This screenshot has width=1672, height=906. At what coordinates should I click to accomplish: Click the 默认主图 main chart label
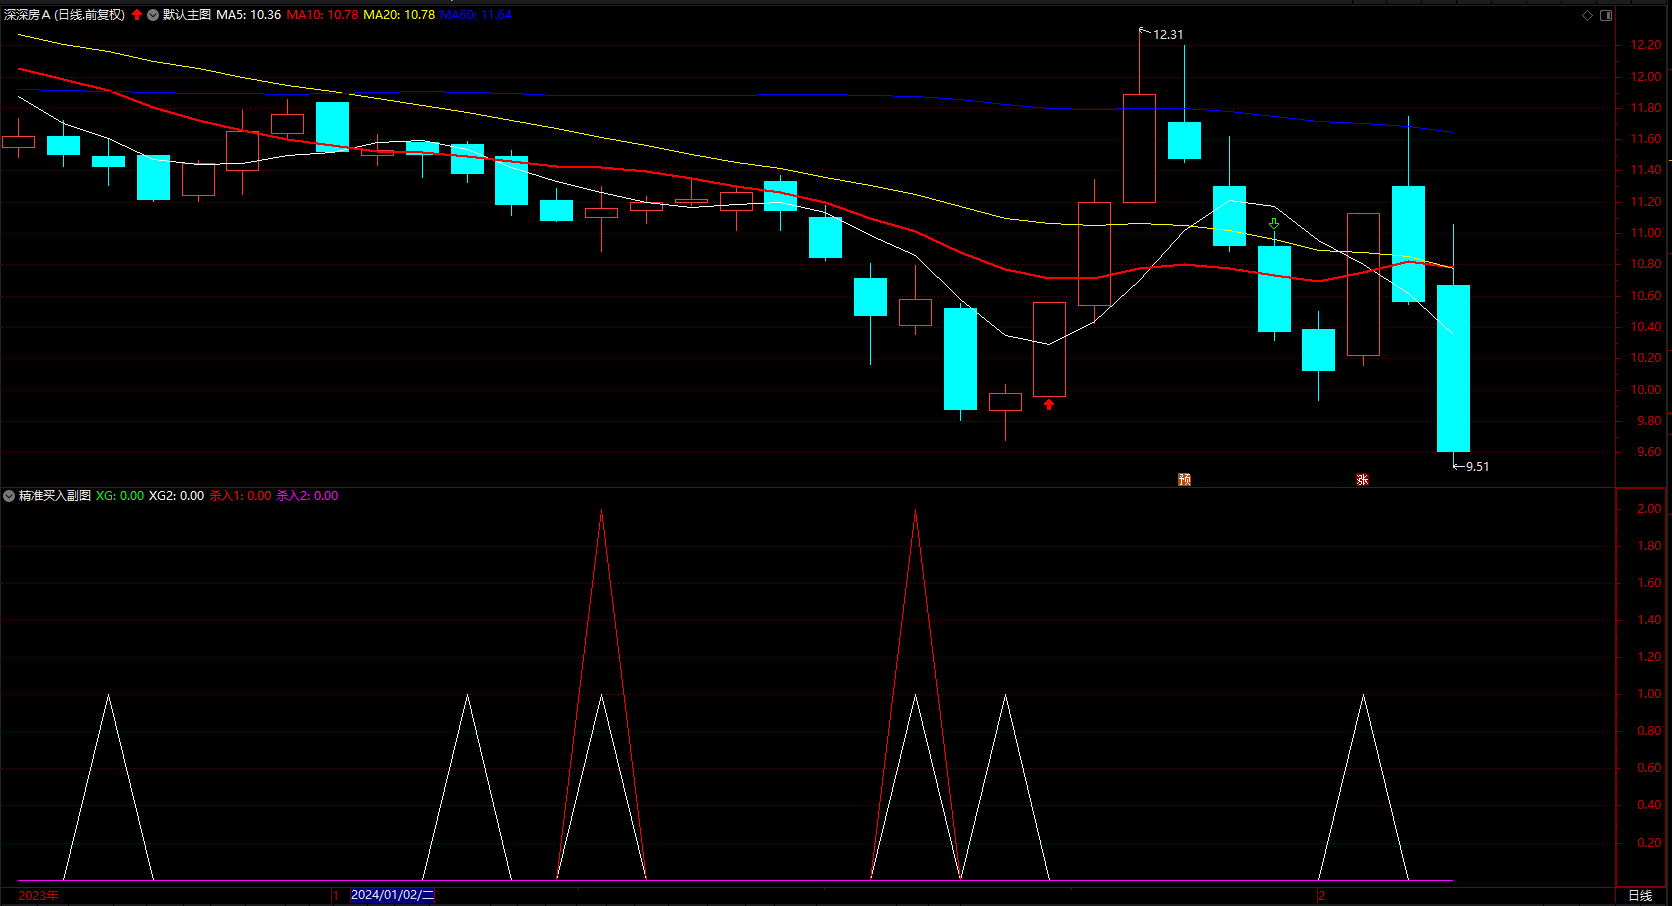[187, 15]
